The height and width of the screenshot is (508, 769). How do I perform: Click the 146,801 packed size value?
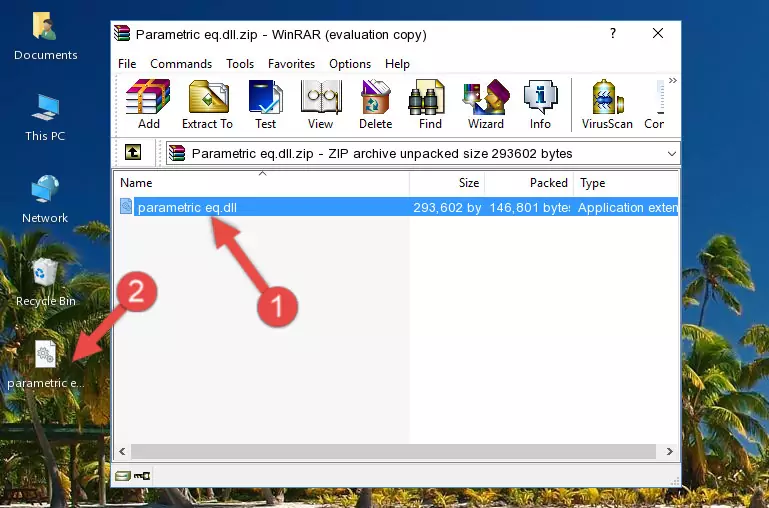[530, 207]
